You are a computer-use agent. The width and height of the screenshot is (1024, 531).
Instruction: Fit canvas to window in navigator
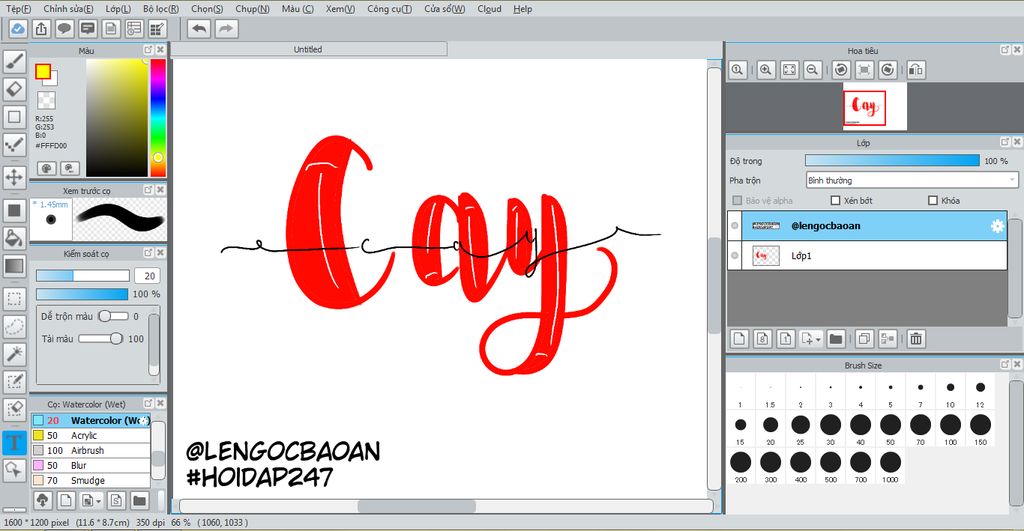[x=789, y=70]
